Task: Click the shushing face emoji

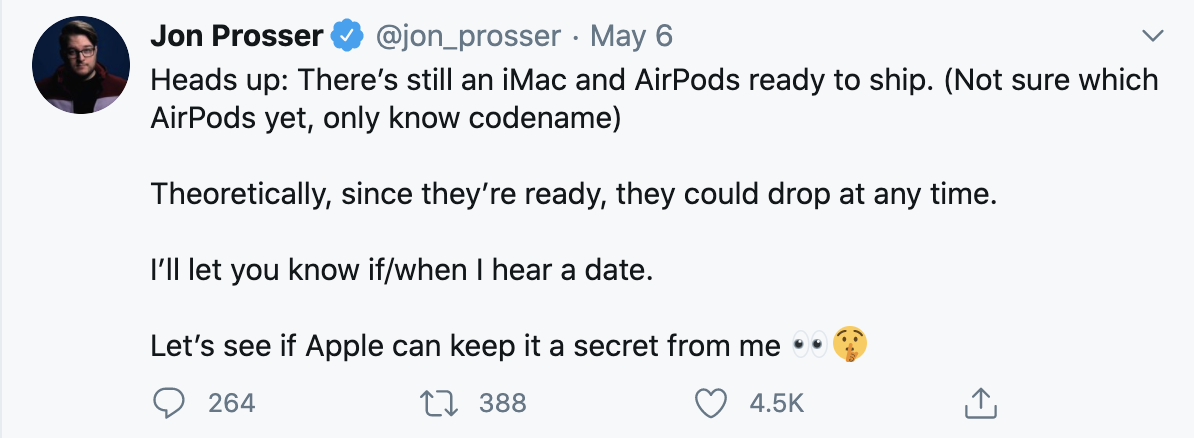Action: point(849,346)
